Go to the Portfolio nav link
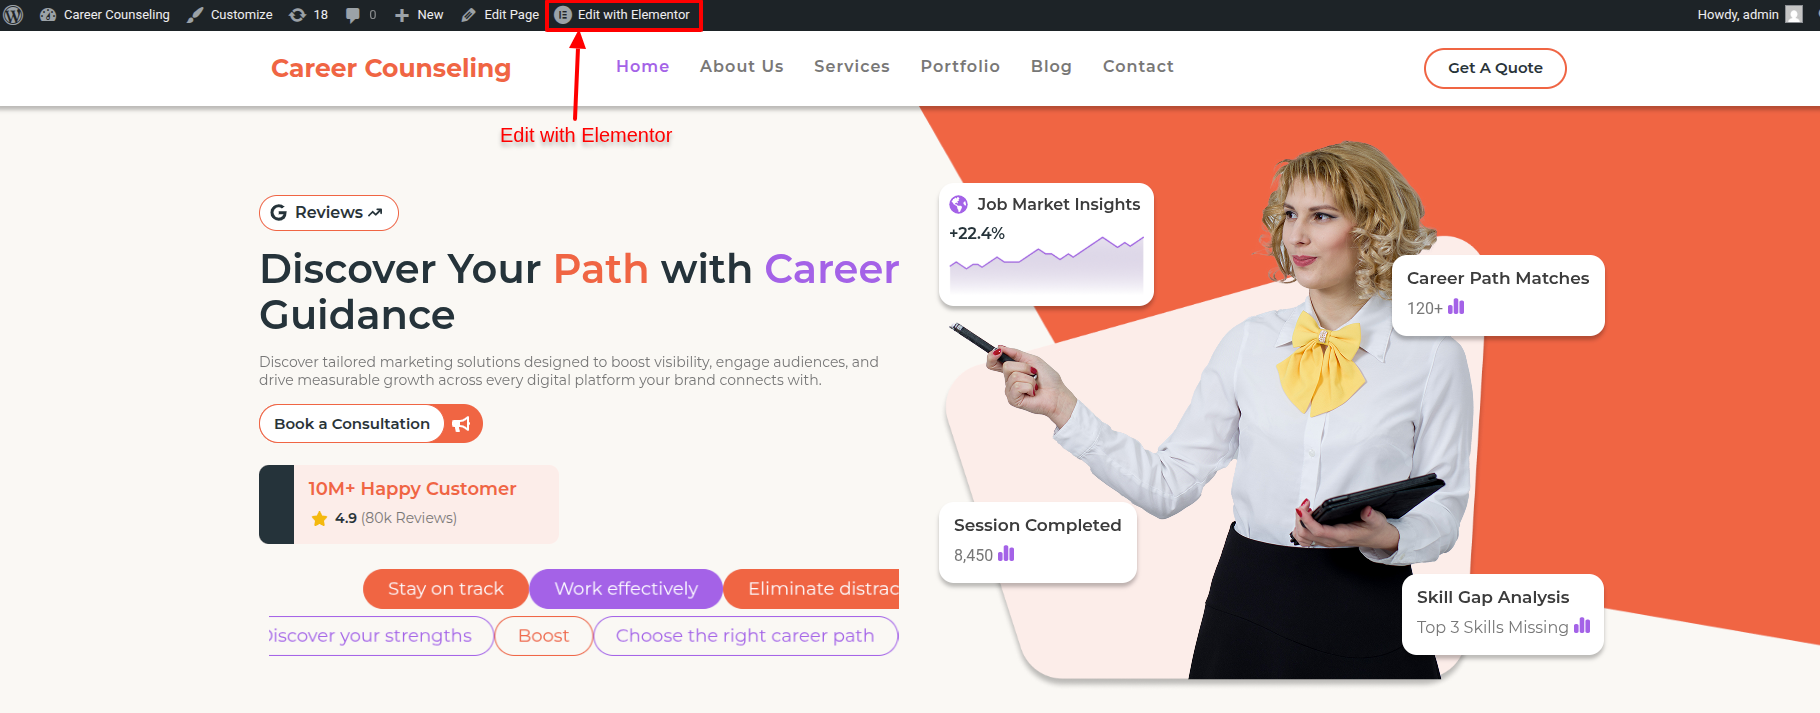Viewport: 1820px width, 713px height. (960, 66)
